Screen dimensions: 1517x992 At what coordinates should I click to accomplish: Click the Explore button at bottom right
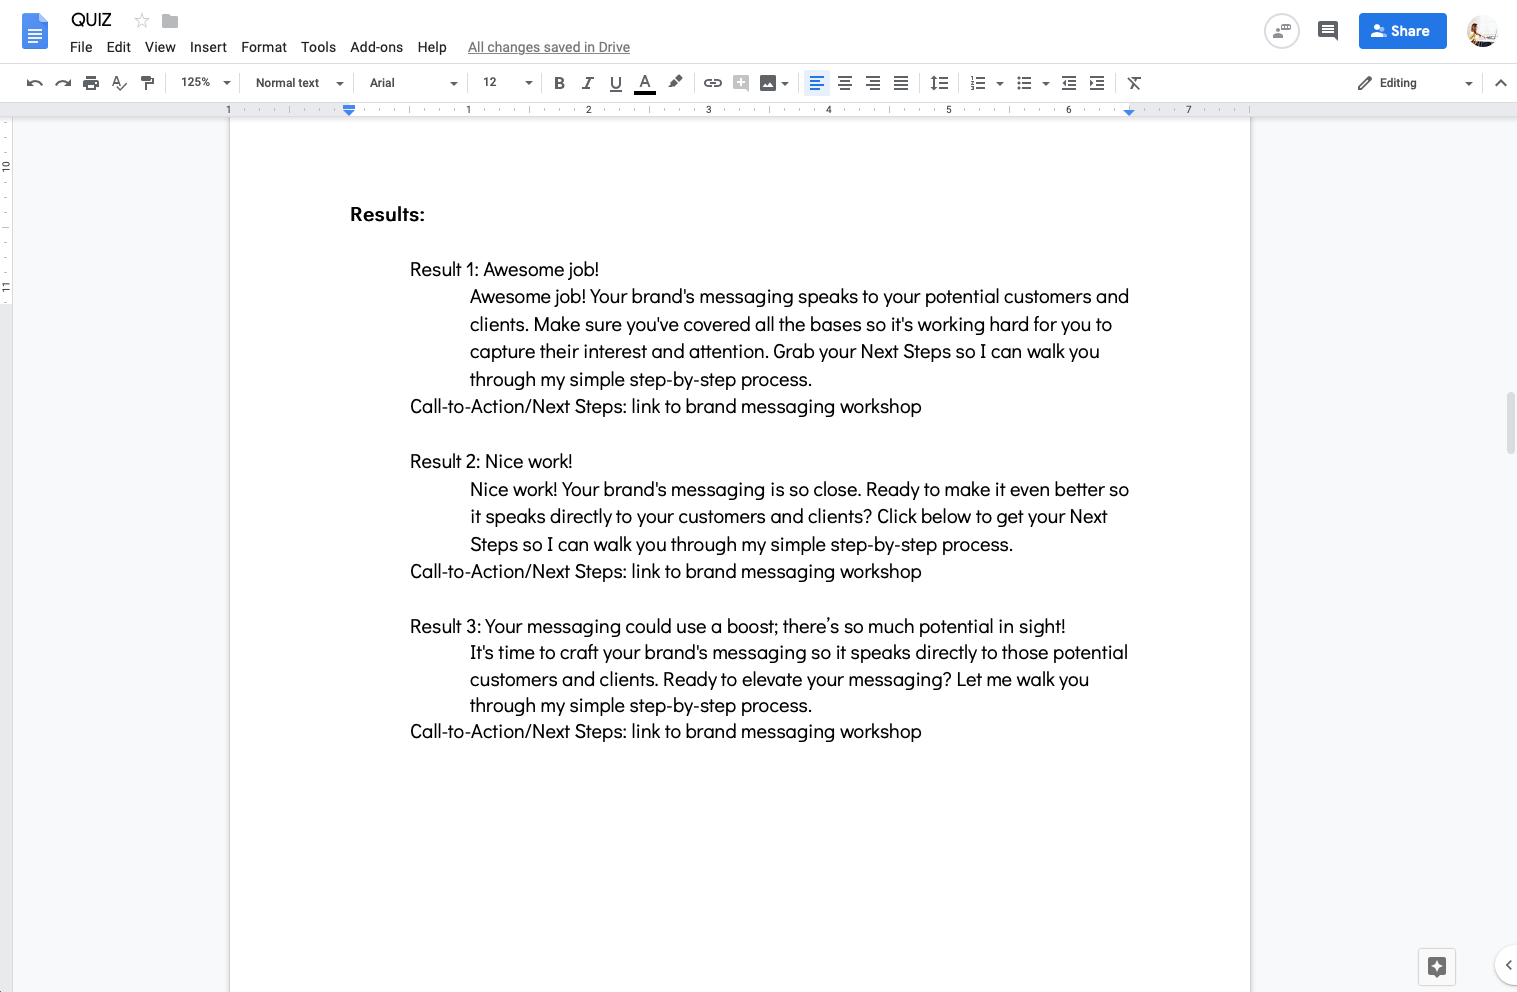coord(1437,966)
